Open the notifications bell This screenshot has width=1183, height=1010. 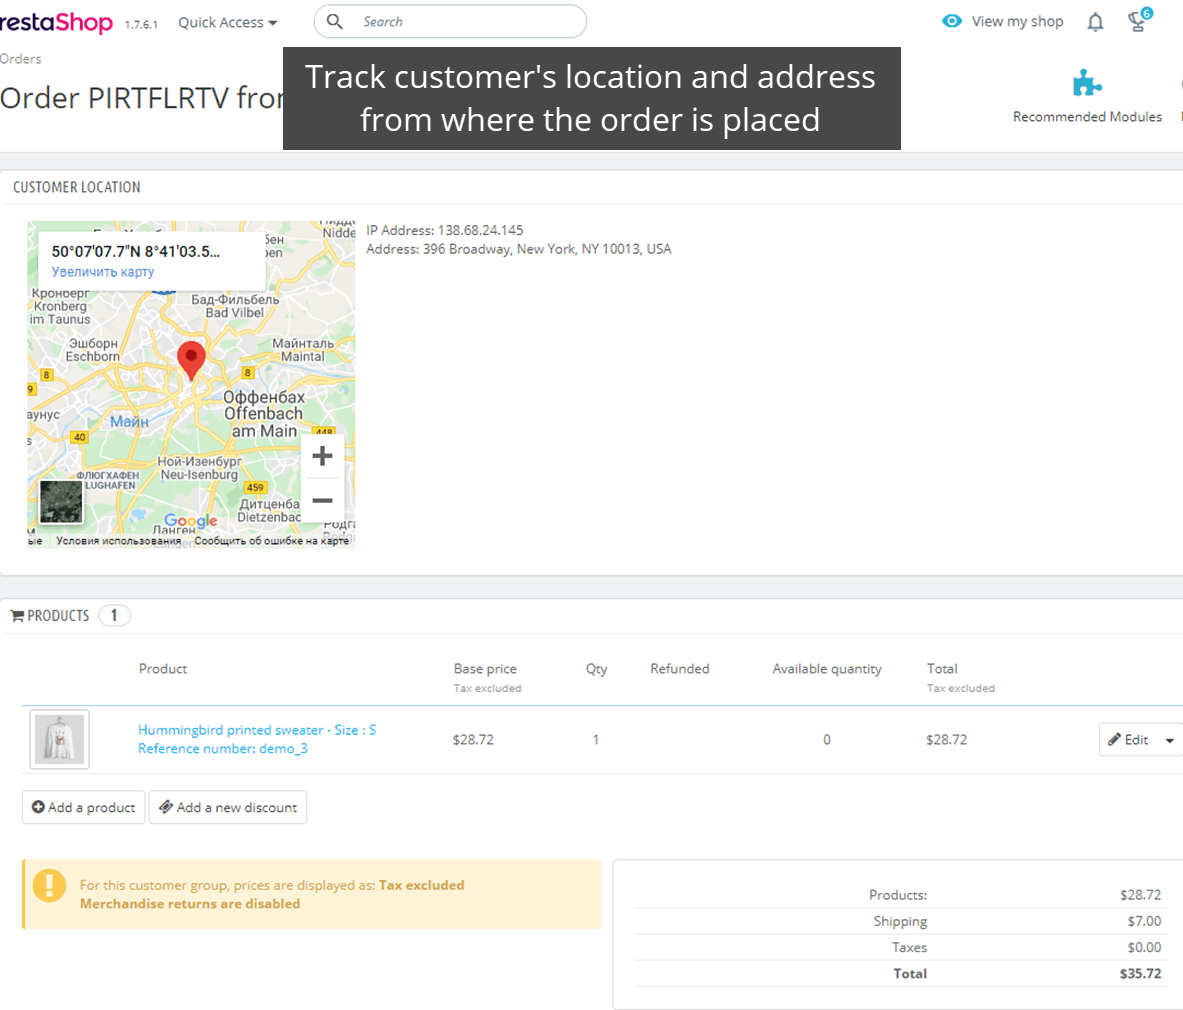coord(1095,22)
